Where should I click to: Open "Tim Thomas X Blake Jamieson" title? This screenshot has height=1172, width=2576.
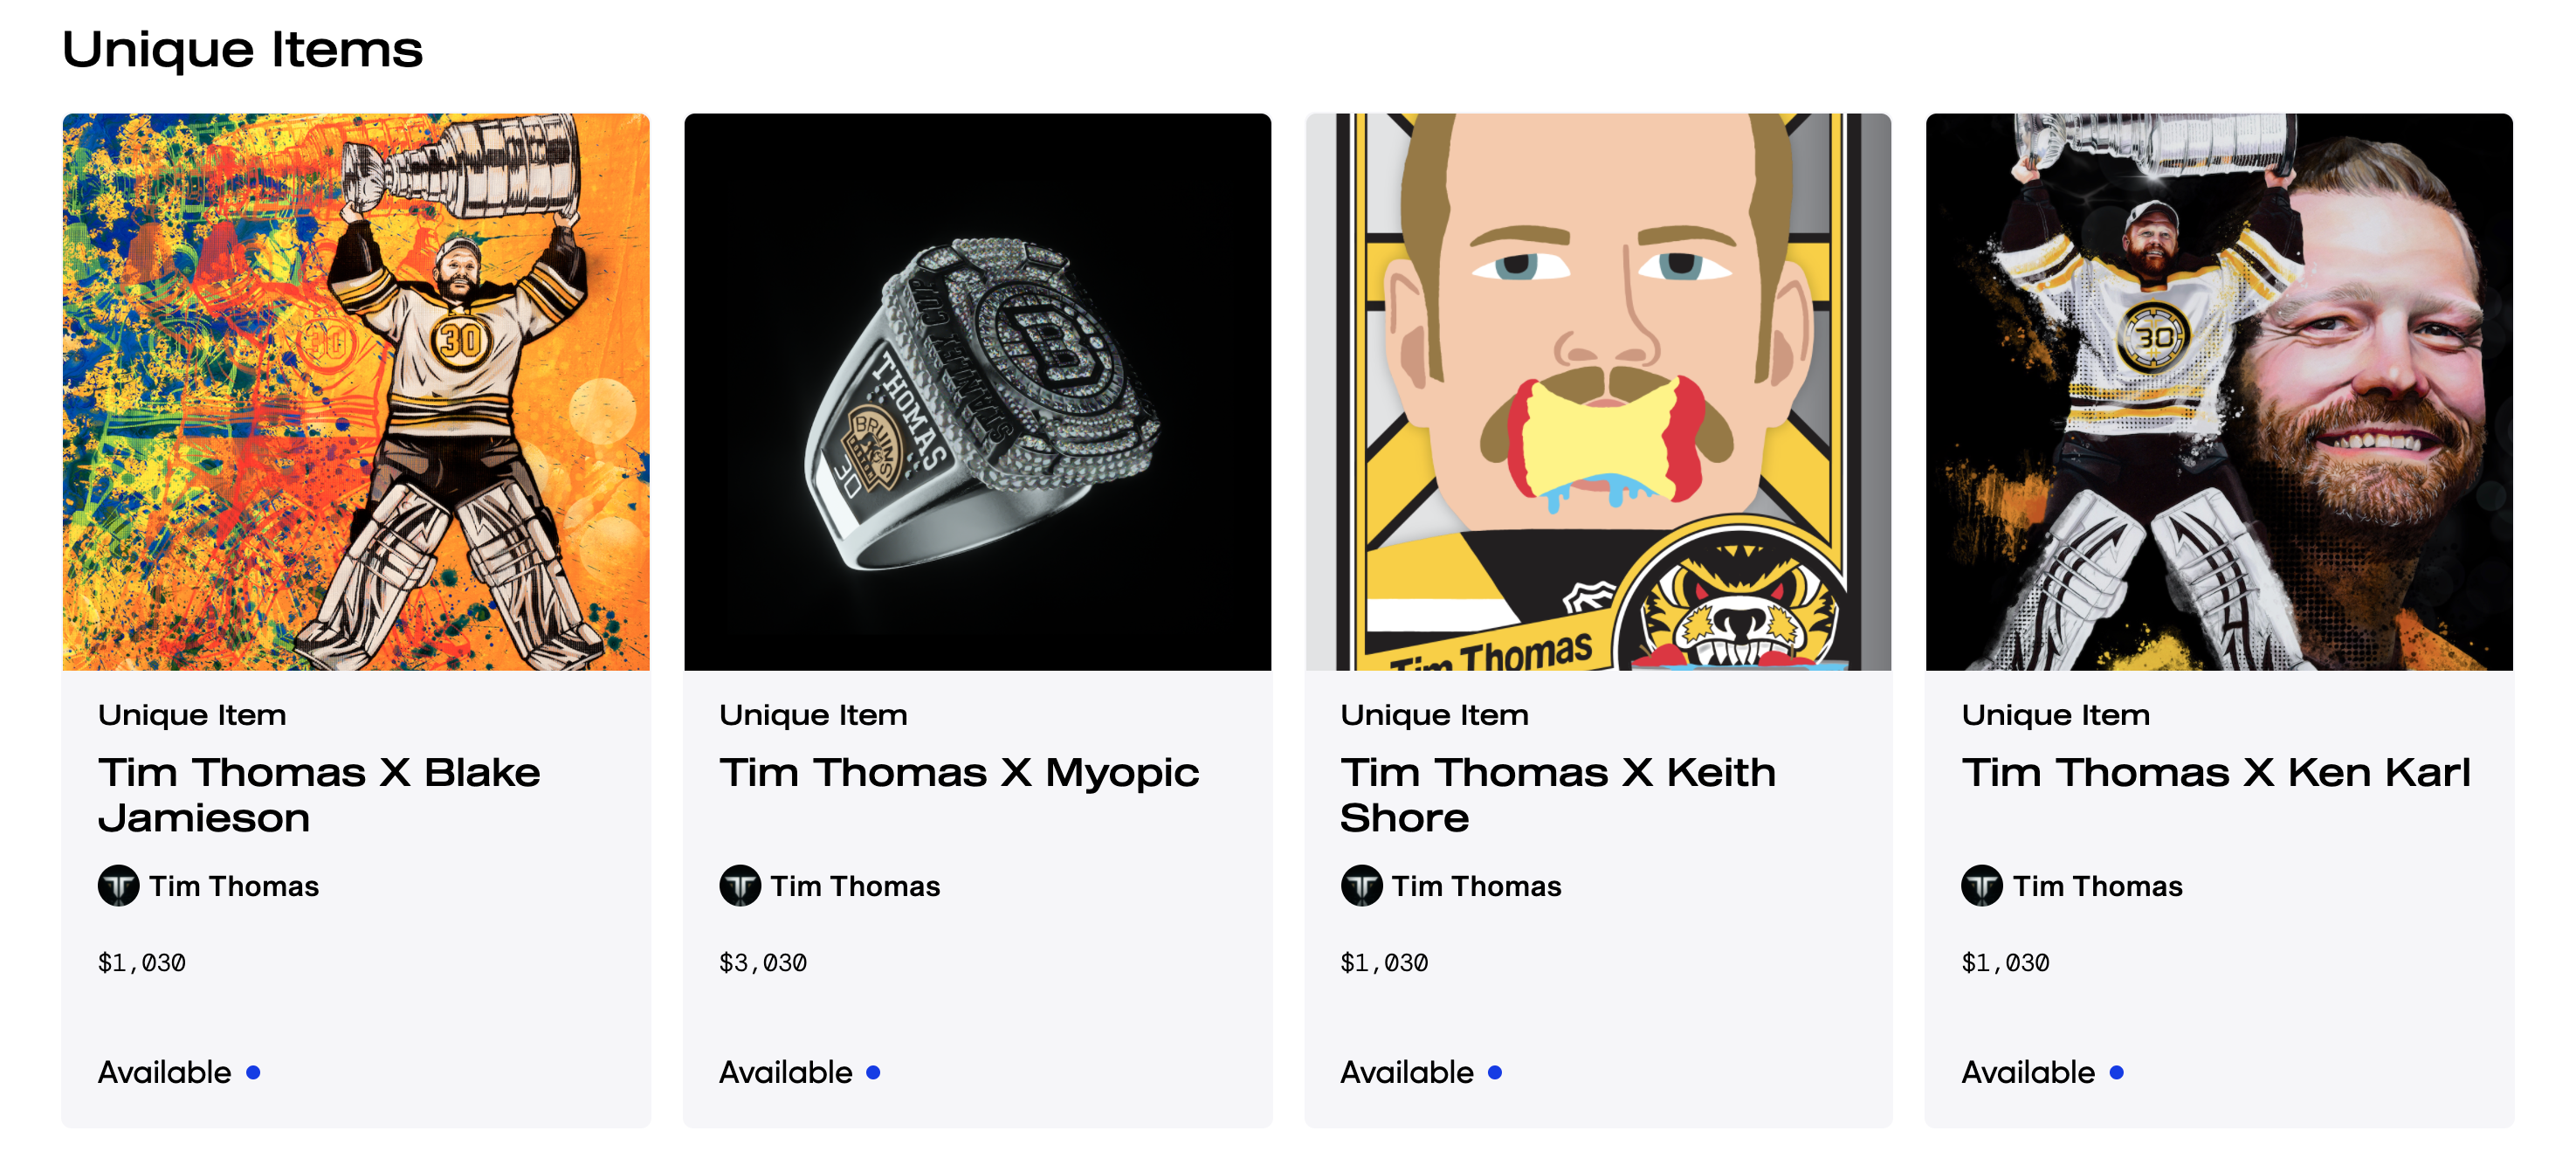(x=319, y=795)
